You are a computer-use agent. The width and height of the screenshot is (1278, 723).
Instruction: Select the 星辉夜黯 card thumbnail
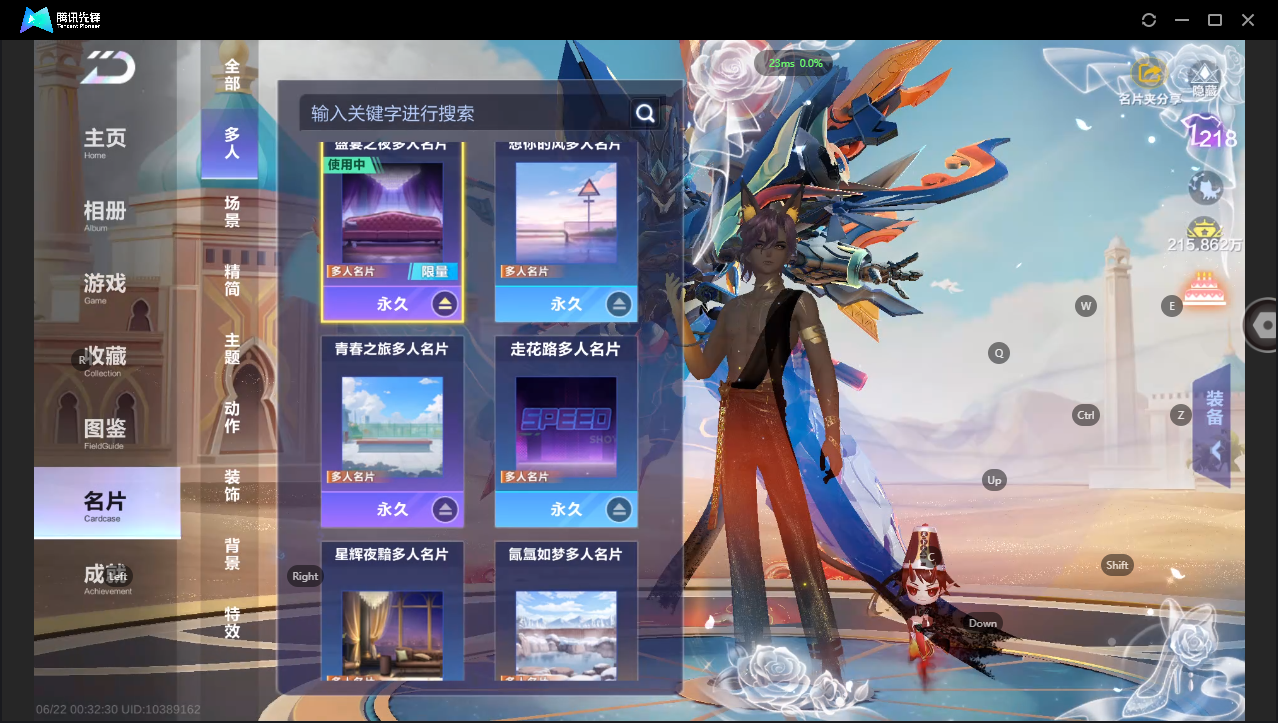392,635
